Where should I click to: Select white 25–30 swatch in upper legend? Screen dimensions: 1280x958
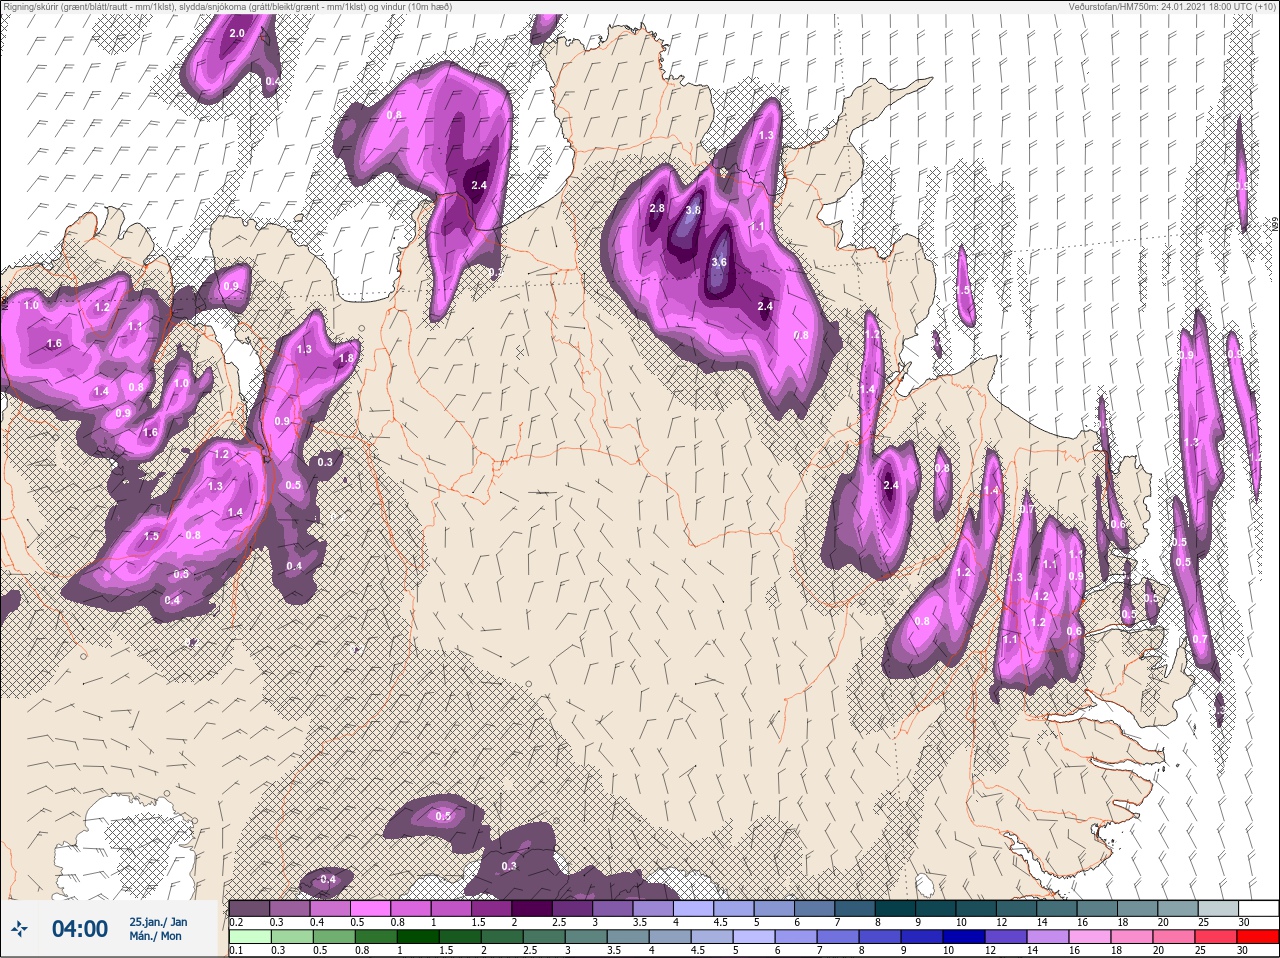pyautogui.click(x=1258, y=908)
